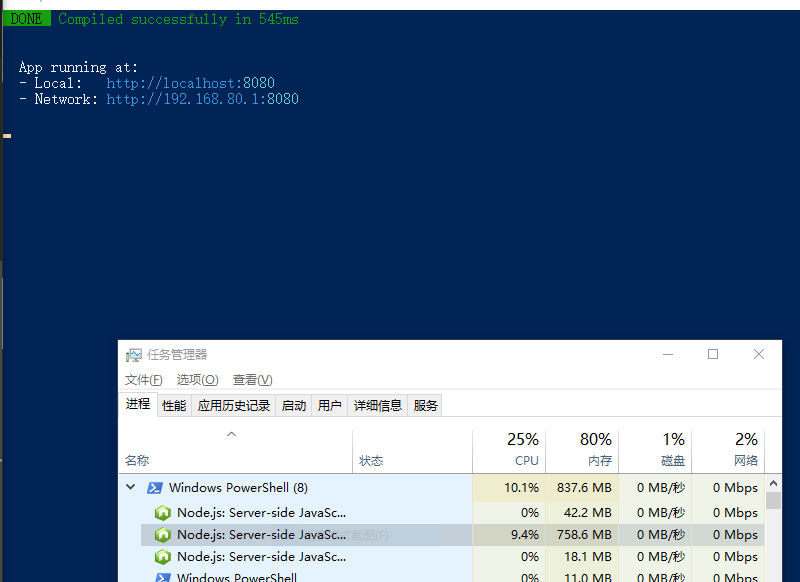
Task: Click the 9.4% CPU cell
Action: pos(509,535)
